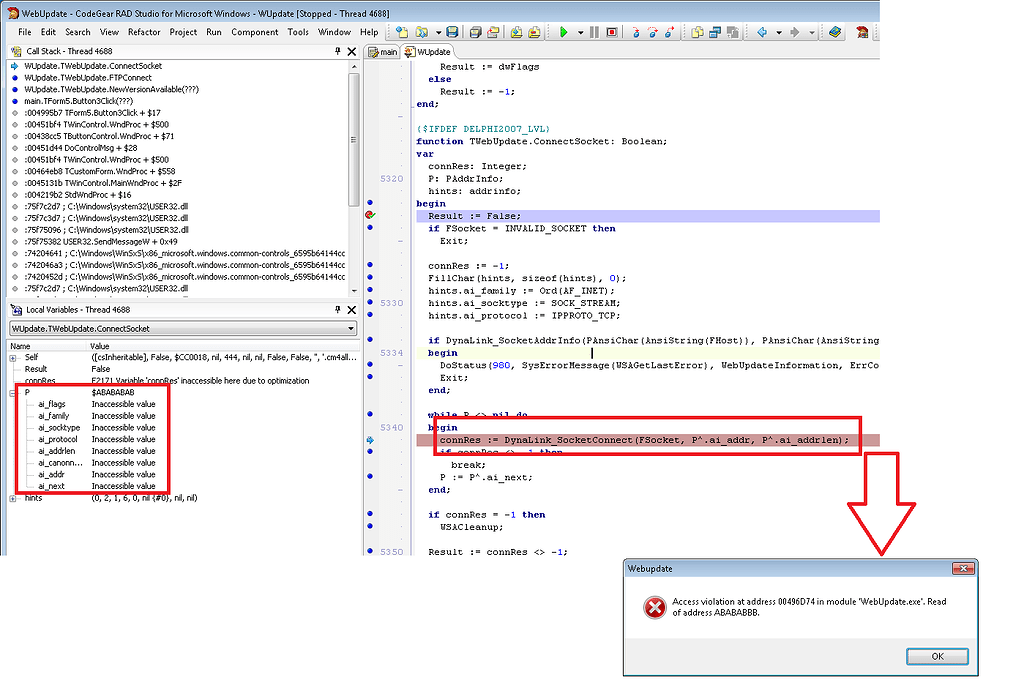Open a file with the Open icon
The width and height of the screenshot is (1024, 690).
tap(422, 32)
